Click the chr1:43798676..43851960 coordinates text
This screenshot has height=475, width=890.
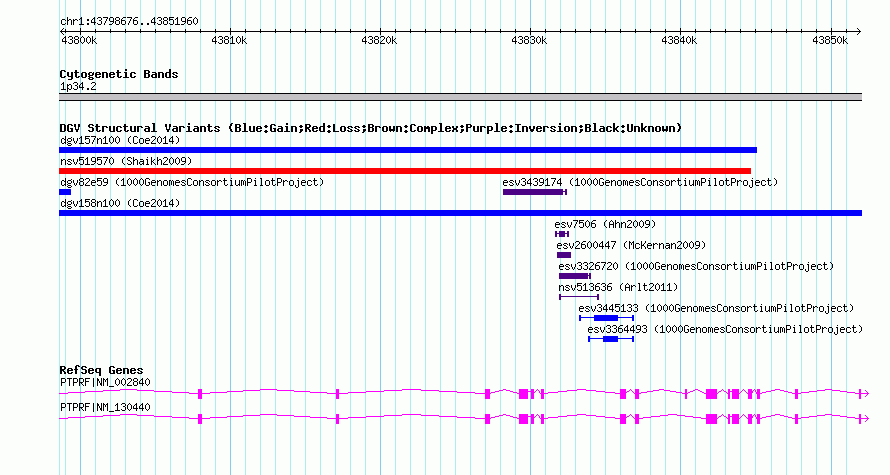tap(129, 22)
